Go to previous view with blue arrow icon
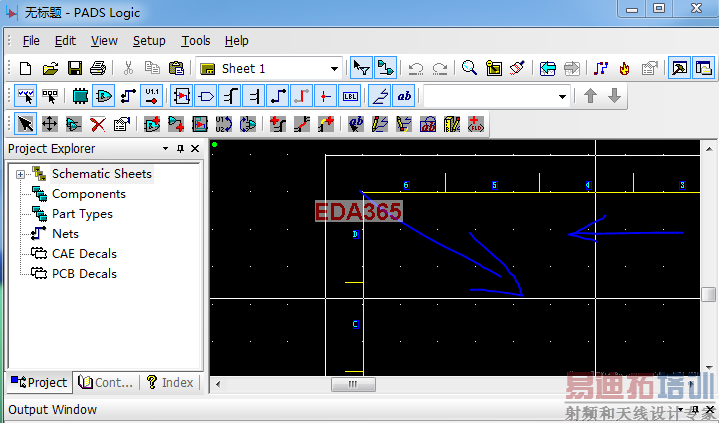The width and height of the screenshot is (719, 423). (548, 69)
